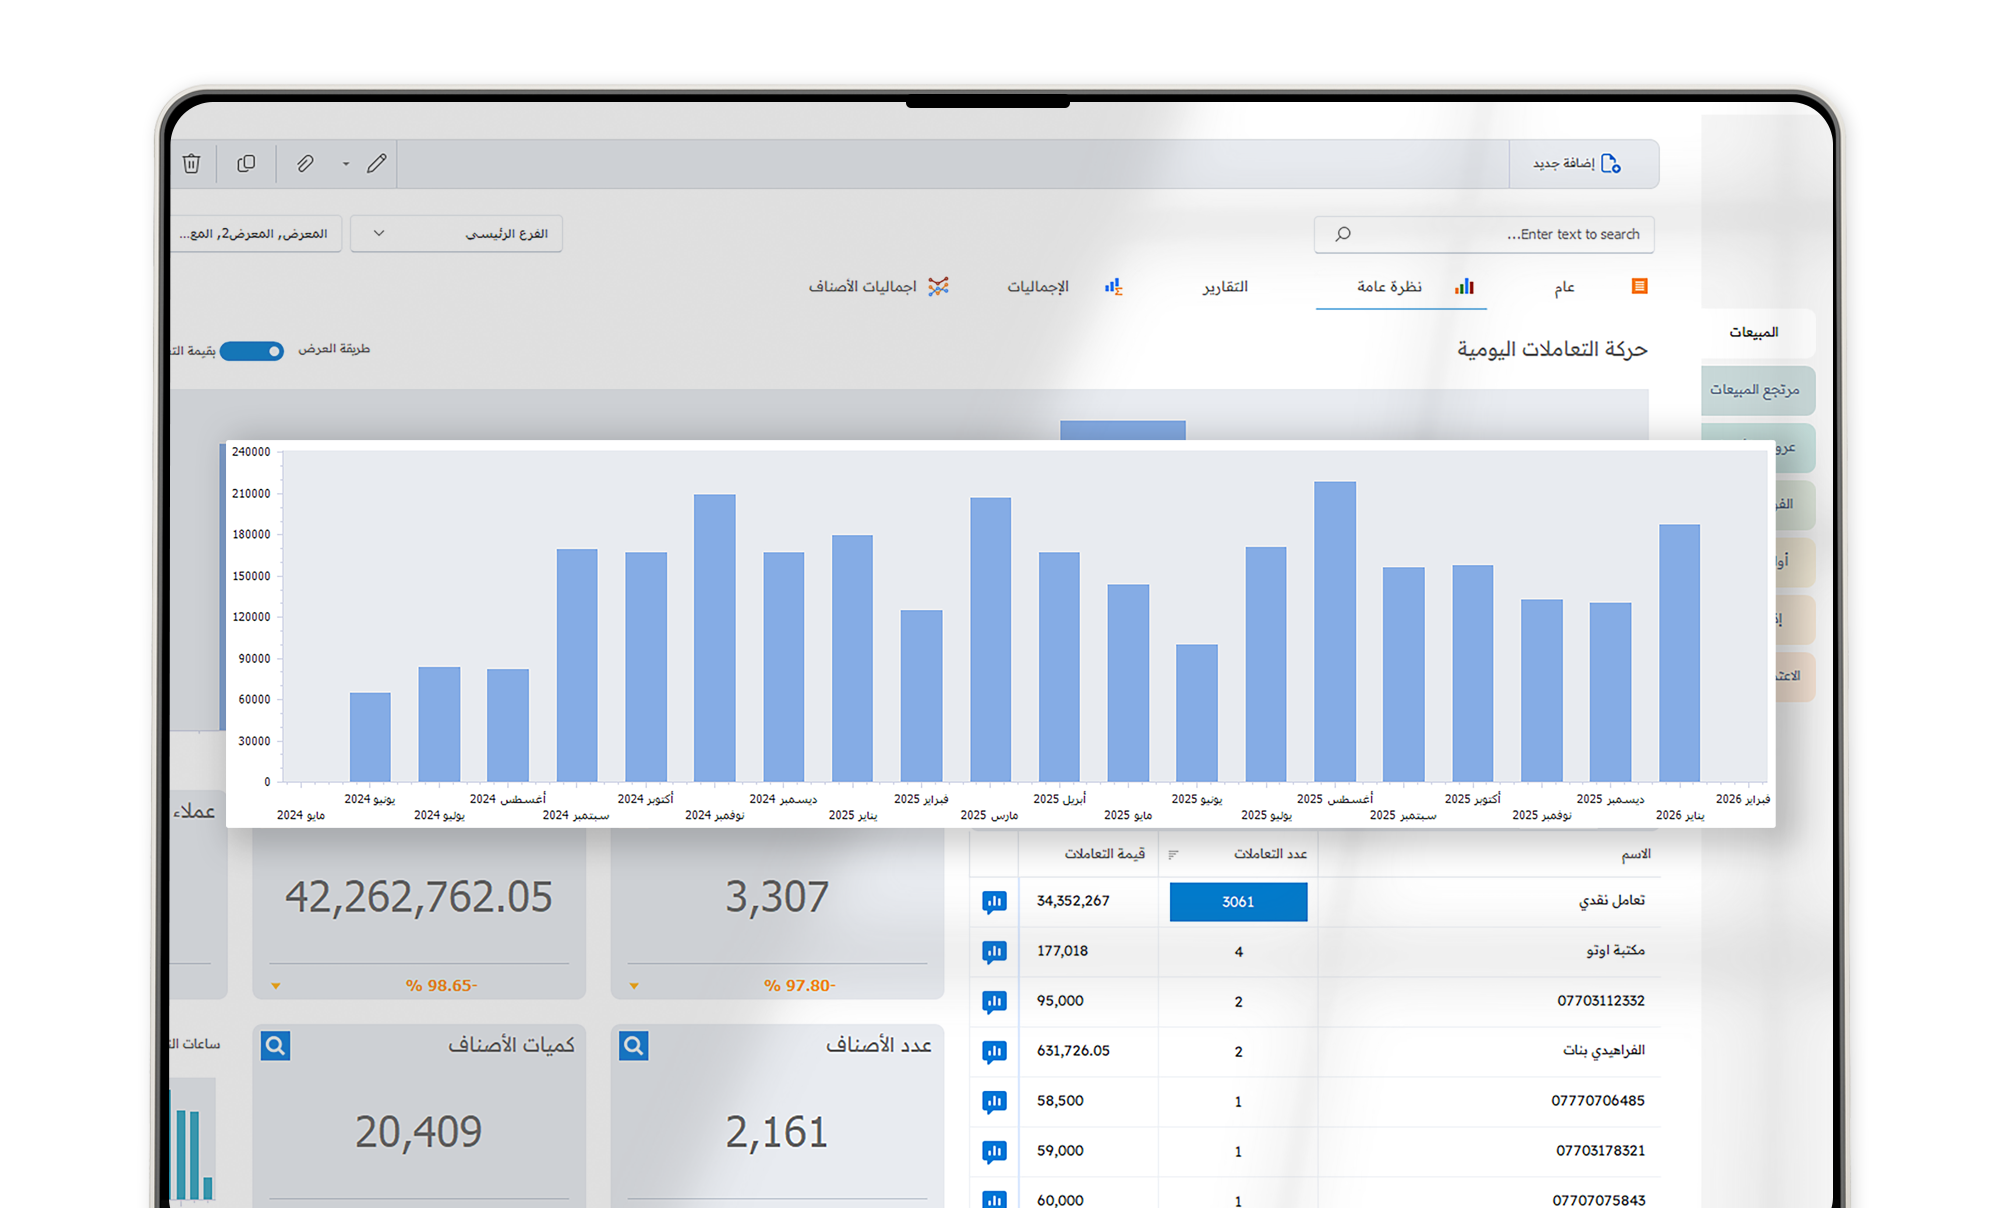Click the % 97.80- change indicator
Screen dimensions: 2000x1208
click(799, 986)
